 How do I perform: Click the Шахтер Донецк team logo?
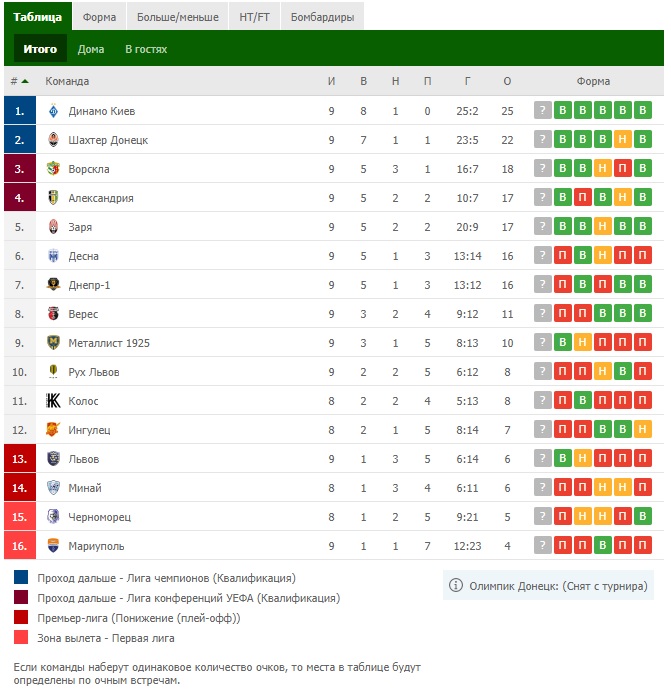pyautogui.click(x=53, y=140)
